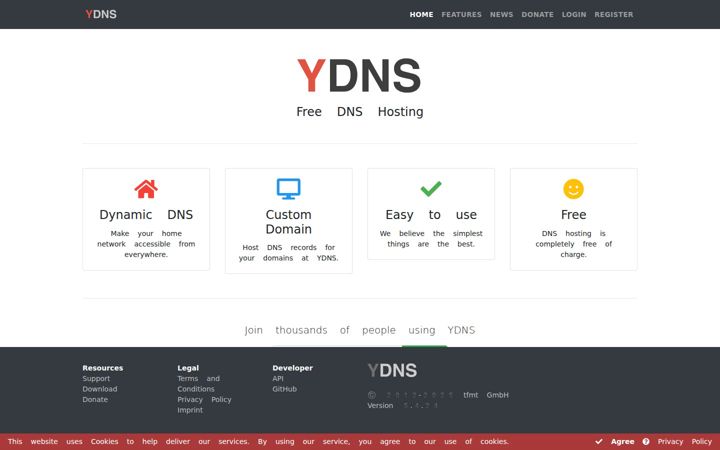Click the Legal footer heading
Viewport: 720px width, 450px height.
188,368
